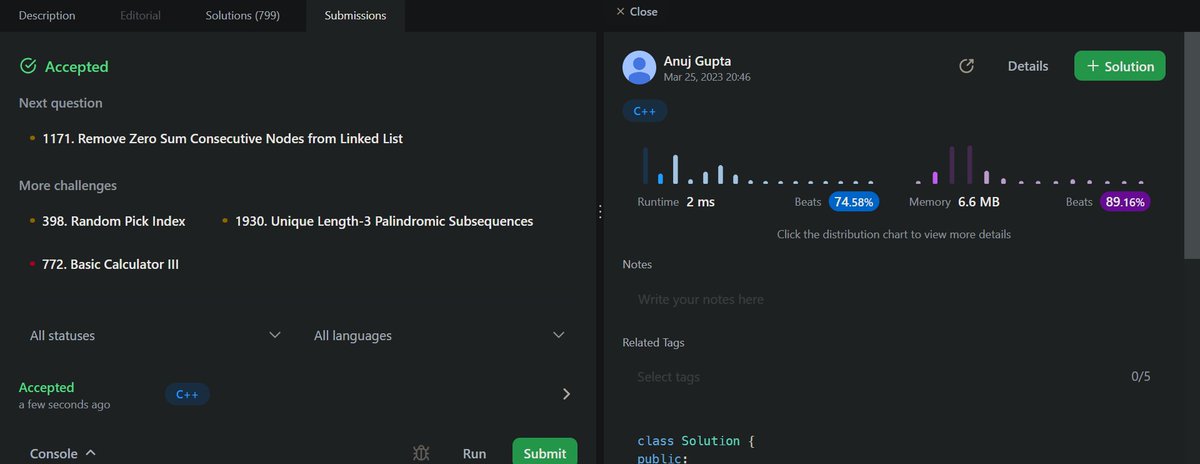The width and height of the screenshot is (1200, 464).
Task: Open the Solutions (799) tab
Action: coord(243,15)
